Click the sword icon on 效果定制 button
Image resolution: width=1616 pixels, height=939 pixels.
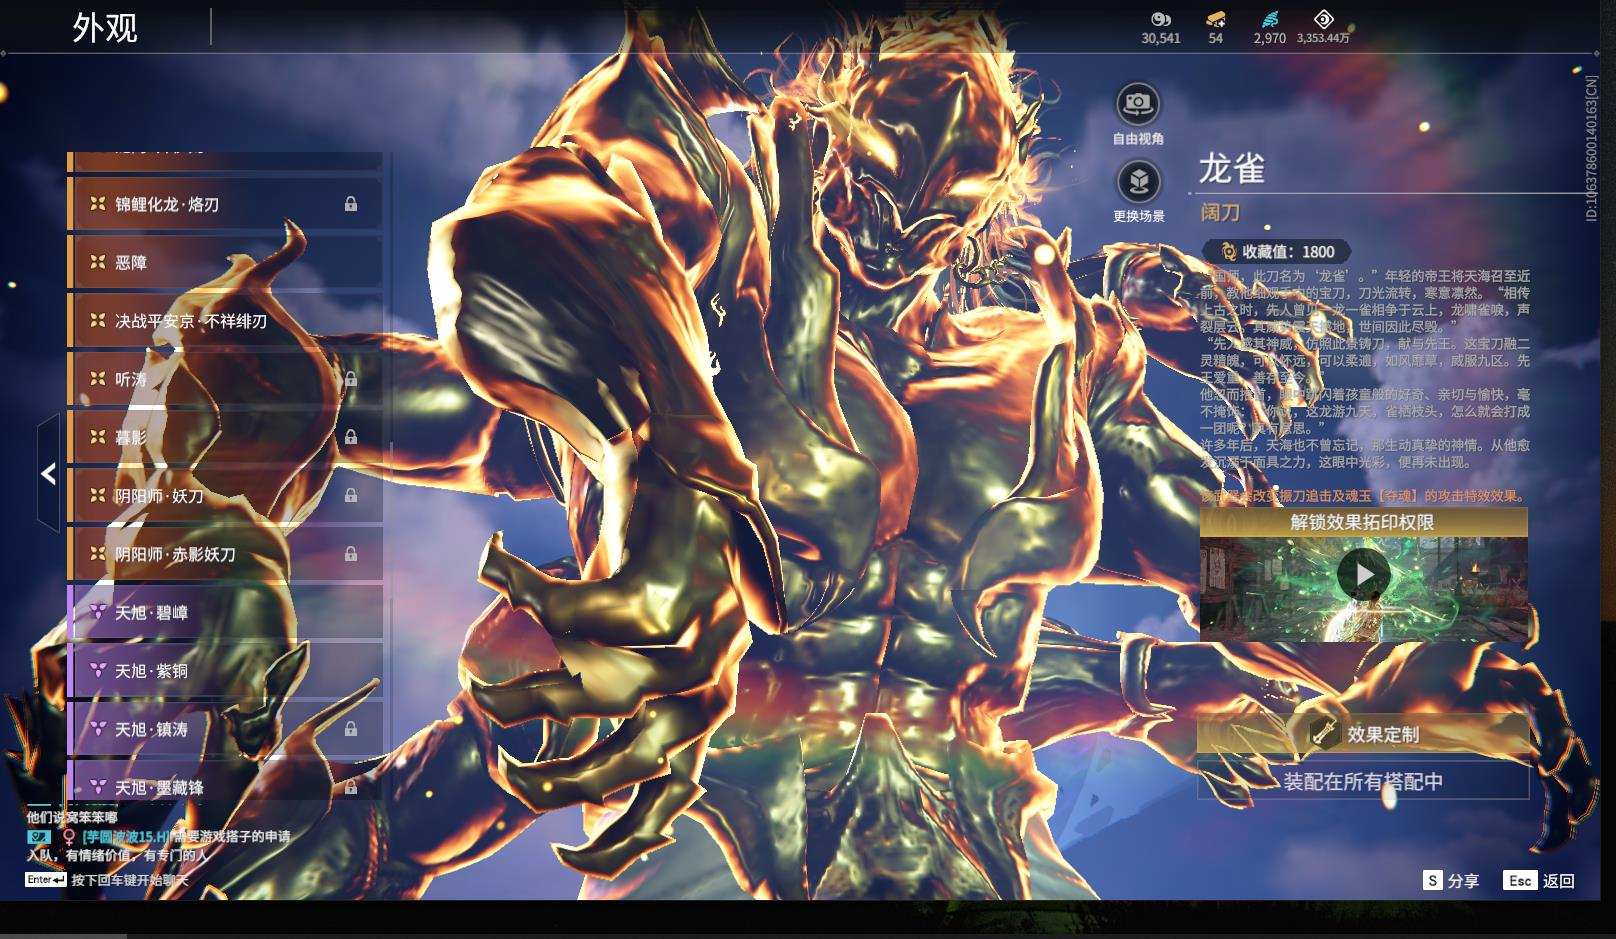pyautogui.click(x=1324, y=734)
